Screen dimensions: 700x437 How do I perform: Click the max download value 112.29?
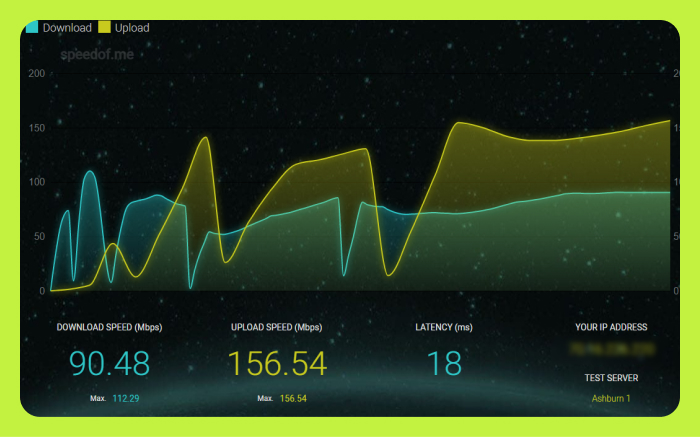(128, 398)
